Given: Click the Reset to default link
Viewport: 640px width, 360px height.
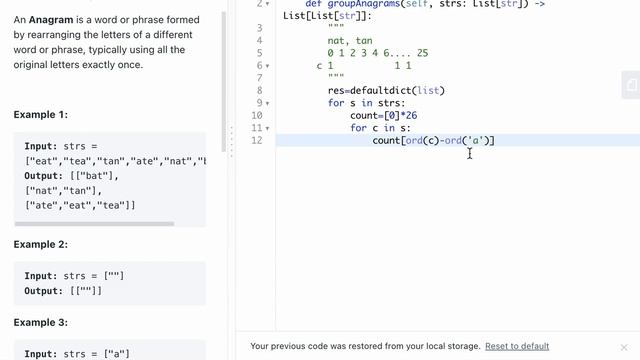Looking at the screenshot, I should [x=517, y=346].
